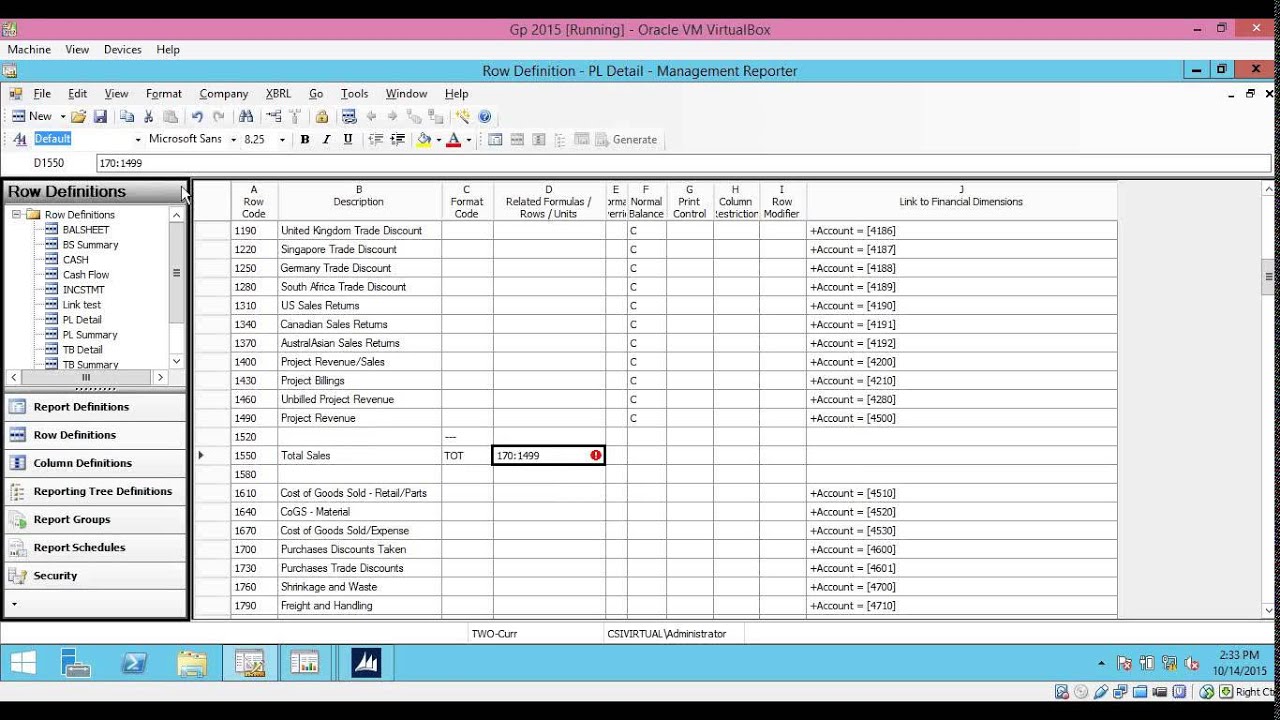
Task: Click the decrease indent icon
Action: click(376, 140)
